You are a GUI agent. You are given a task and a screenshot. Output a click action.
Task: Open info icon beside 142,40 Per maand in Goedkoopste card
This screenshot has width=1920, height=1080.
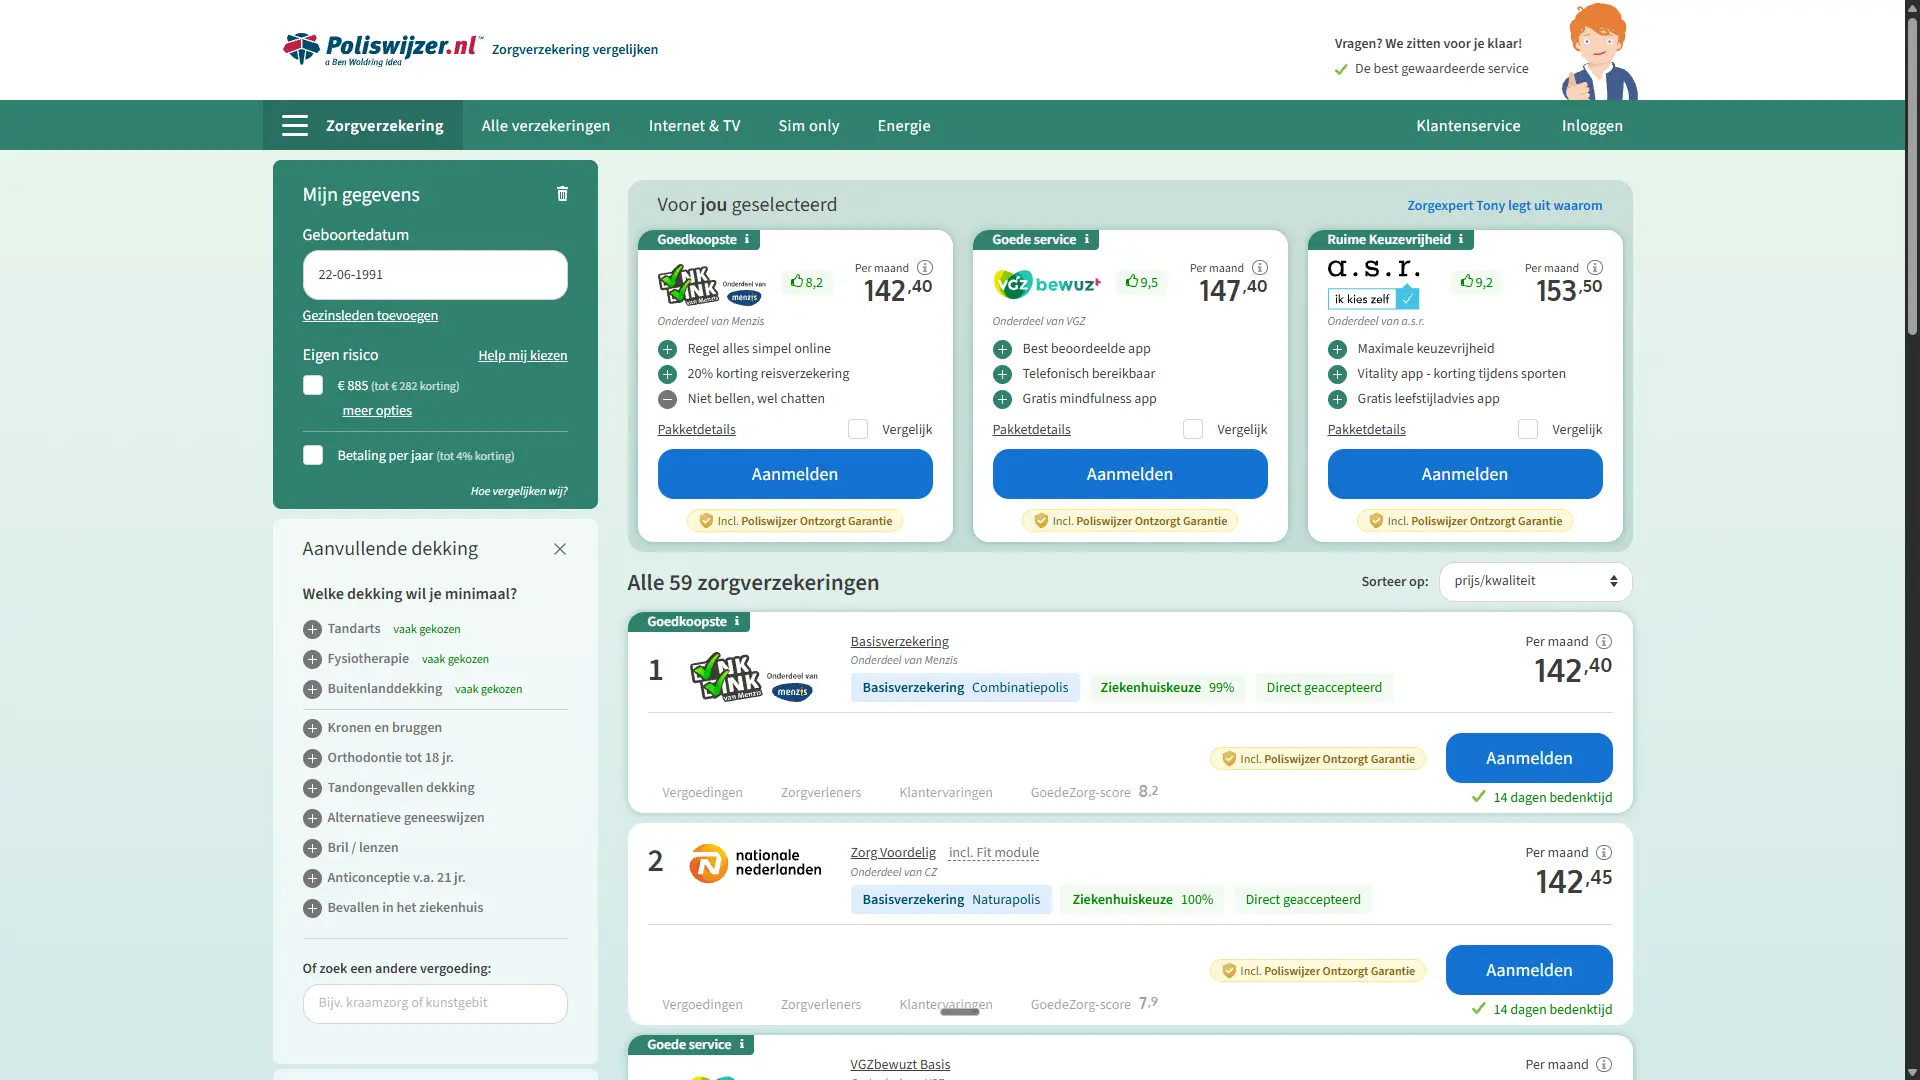925,268
